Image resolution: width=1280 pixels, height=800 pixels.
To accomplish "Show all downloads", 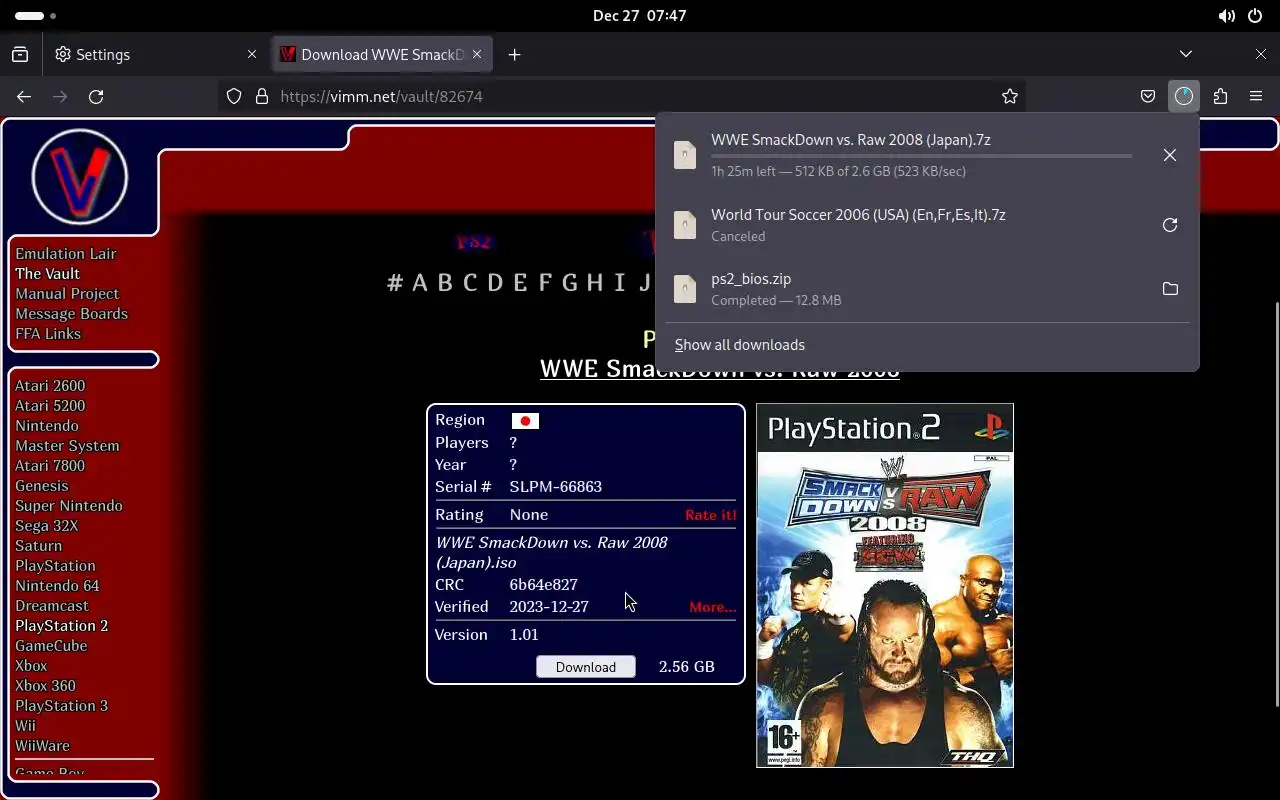I will point(740,345).
